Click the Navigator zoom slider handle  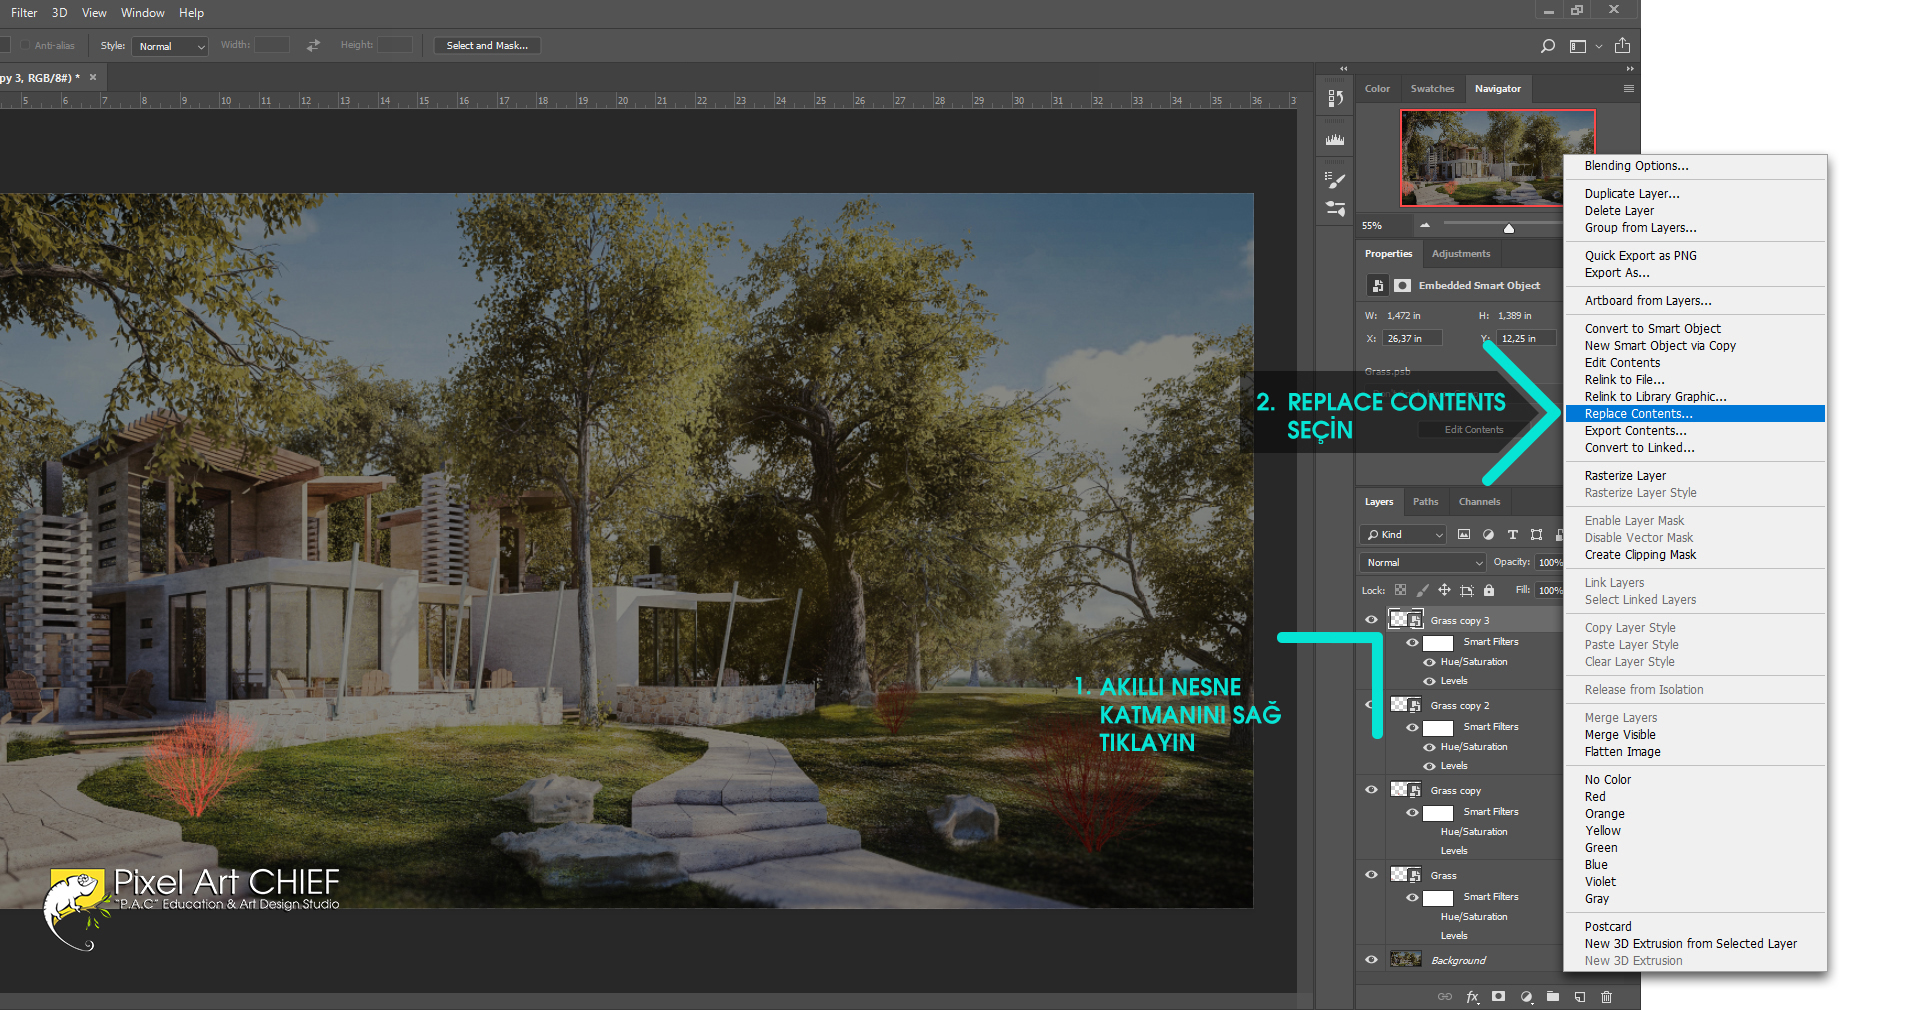point(1509,228)
